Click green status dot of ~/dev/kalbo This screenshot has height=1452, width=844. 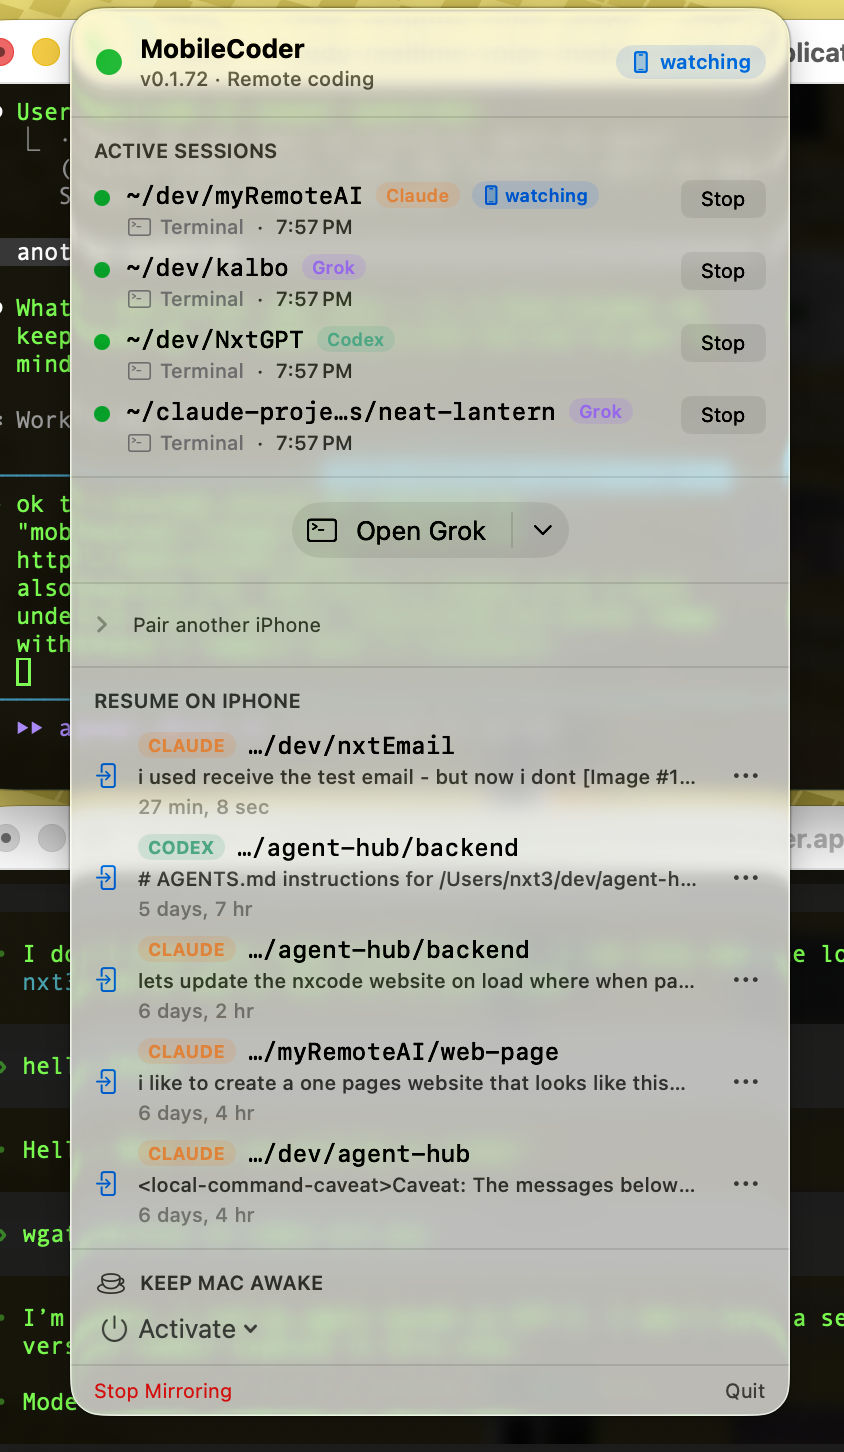[102, 270]
